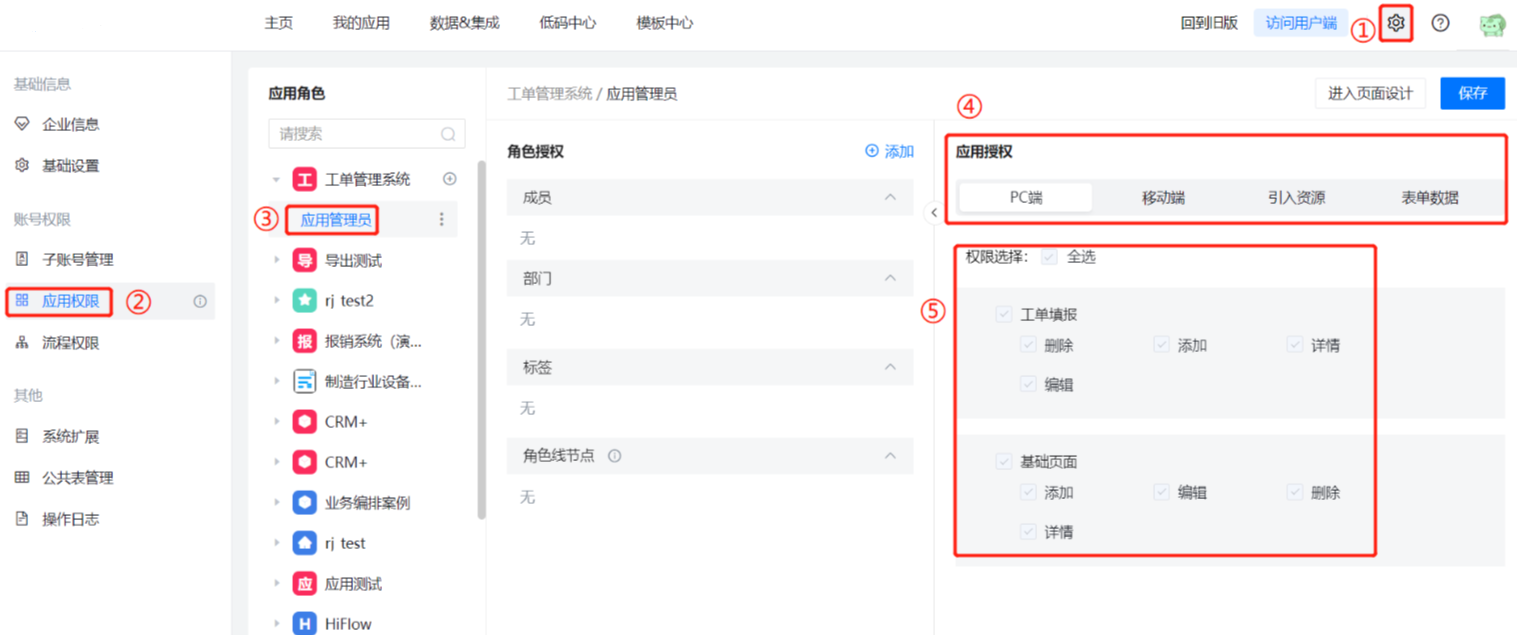Open the three-dot menu for 应用管理员
The width and height of the screenshot is (1517, 635).
click(442, 219)
